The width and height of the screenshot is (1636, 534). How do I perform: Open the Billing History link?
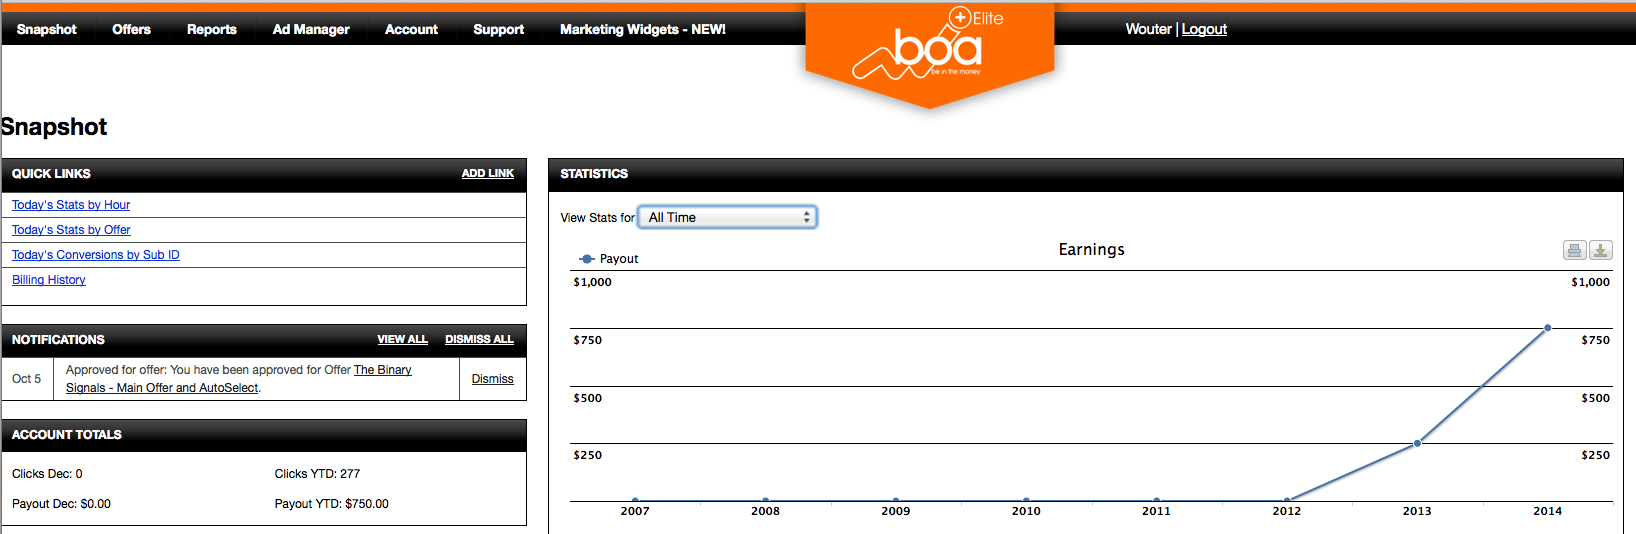pos(49,280)
